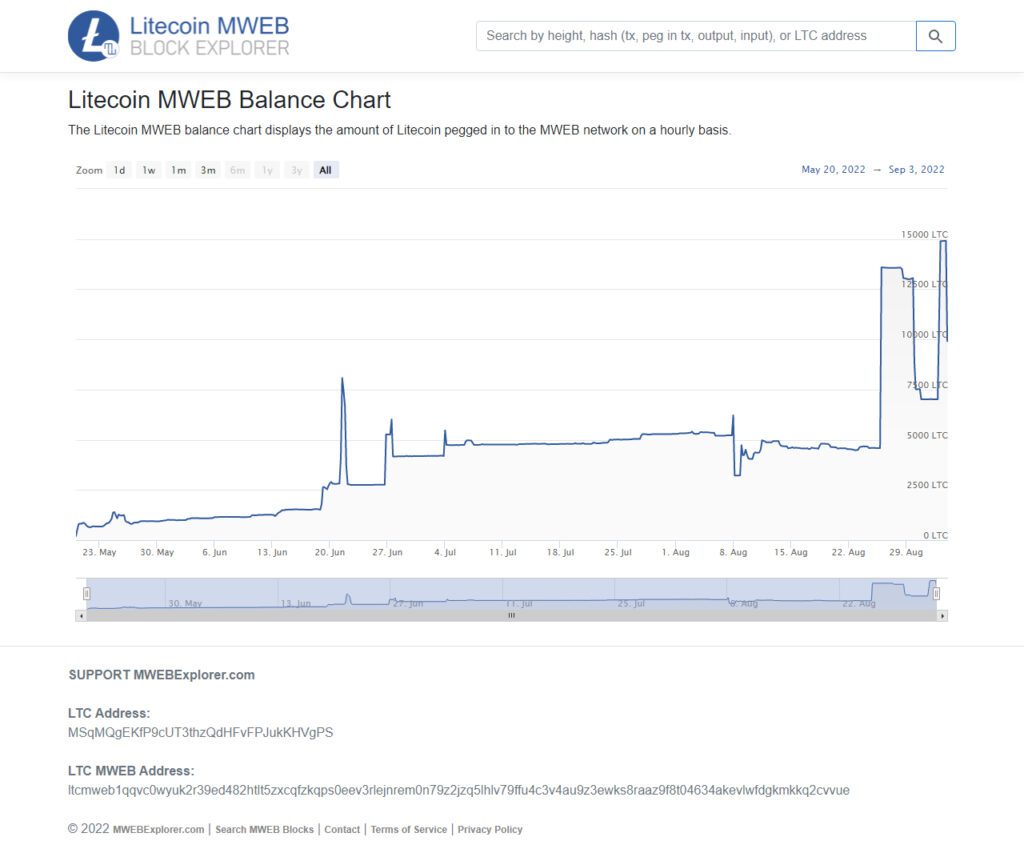Image resolution: width=1024 pixels, height=861 pixels.
Task: Click the navigator scrollbar center grip
Action: point(511,615)
